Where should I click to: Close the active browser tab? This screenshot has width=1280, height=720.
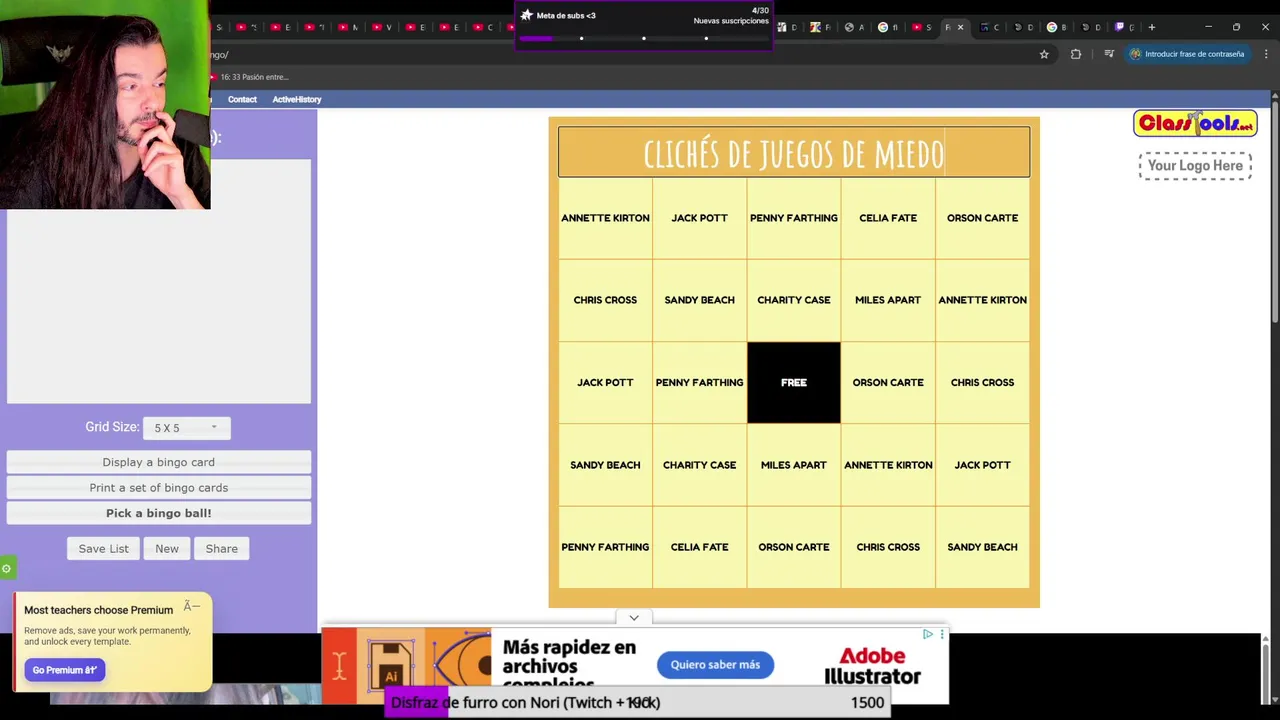960,27
